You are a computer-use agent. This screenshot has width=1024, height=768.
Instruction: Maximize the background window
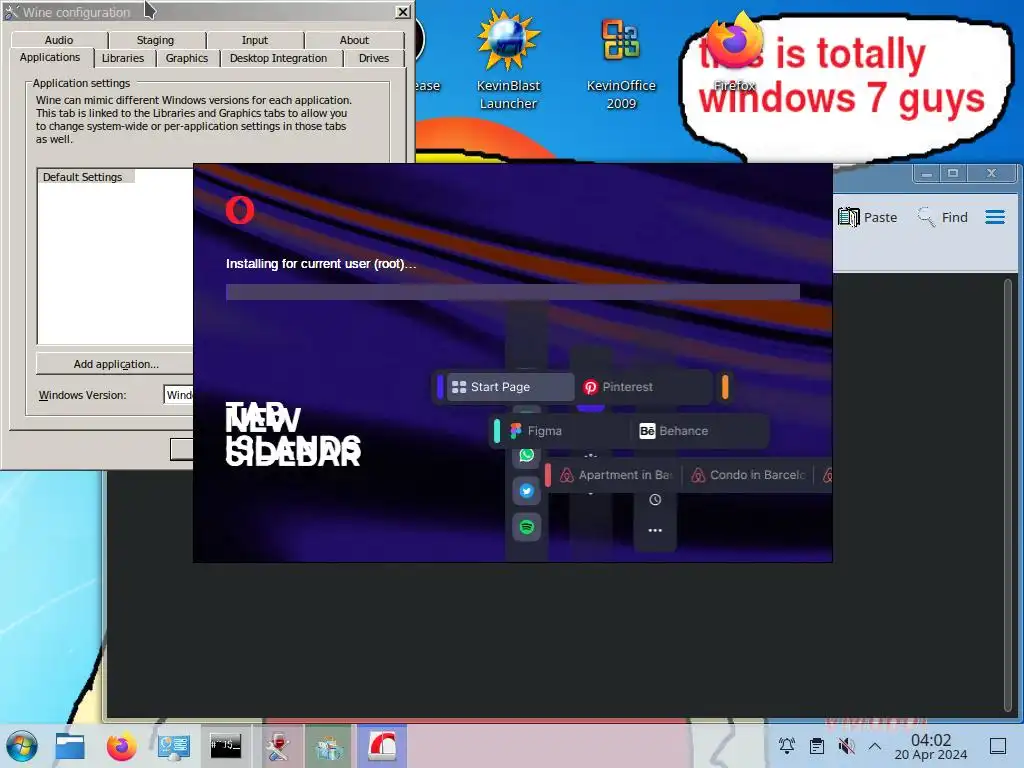tap(953, 174)
